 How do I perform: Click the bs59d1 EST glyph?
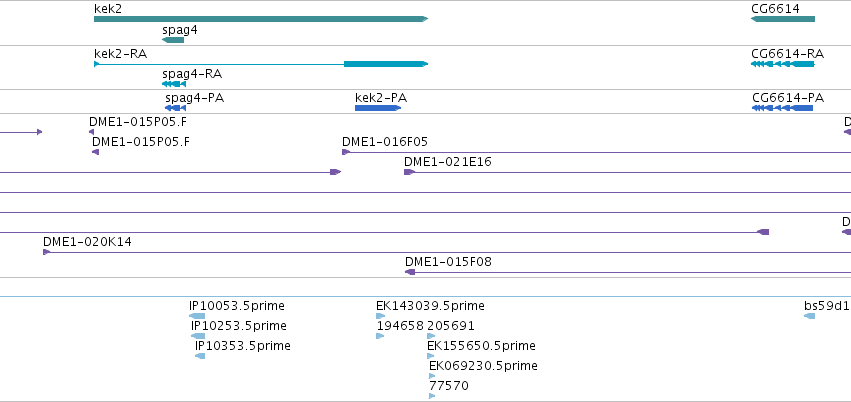coord(810,316)
